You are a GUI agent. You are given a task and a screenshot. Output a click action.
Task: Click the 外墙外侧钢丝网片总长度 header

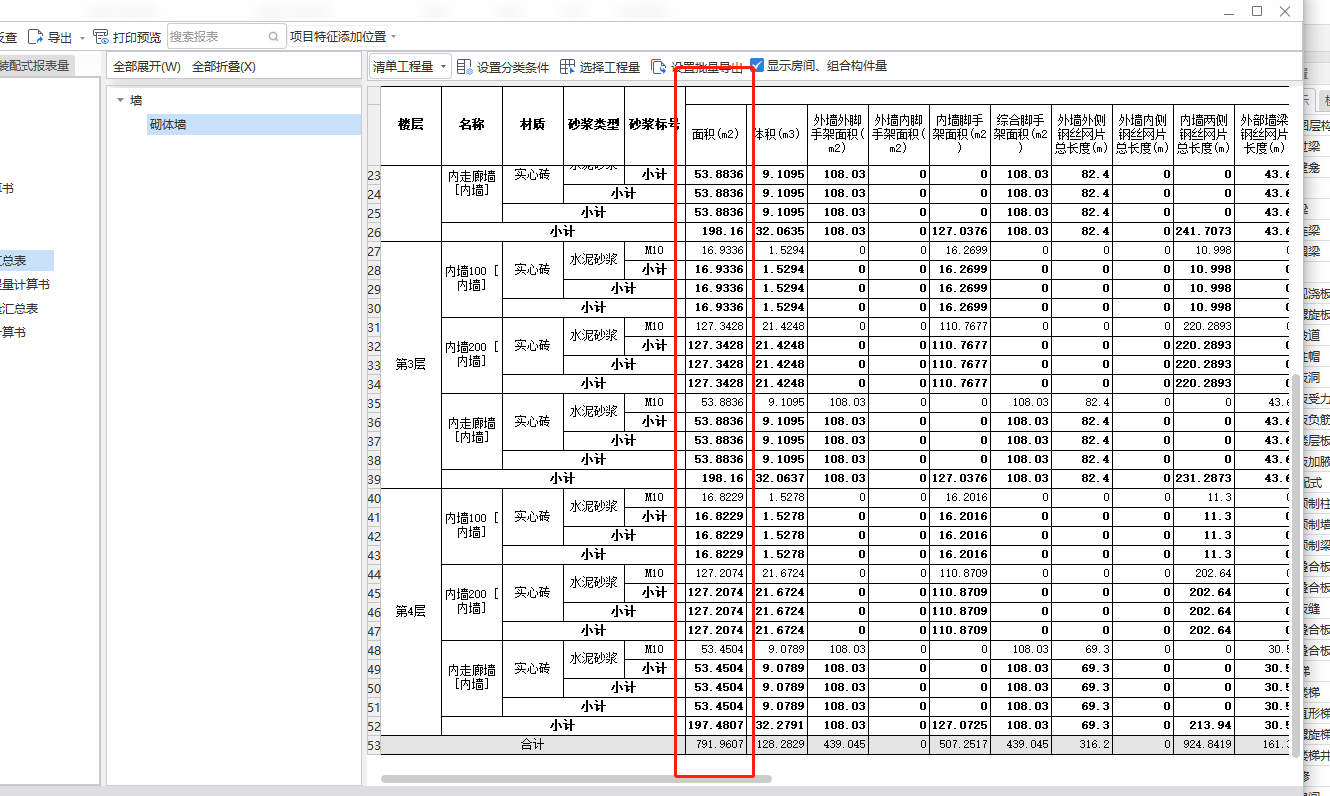click(1082, 133)
